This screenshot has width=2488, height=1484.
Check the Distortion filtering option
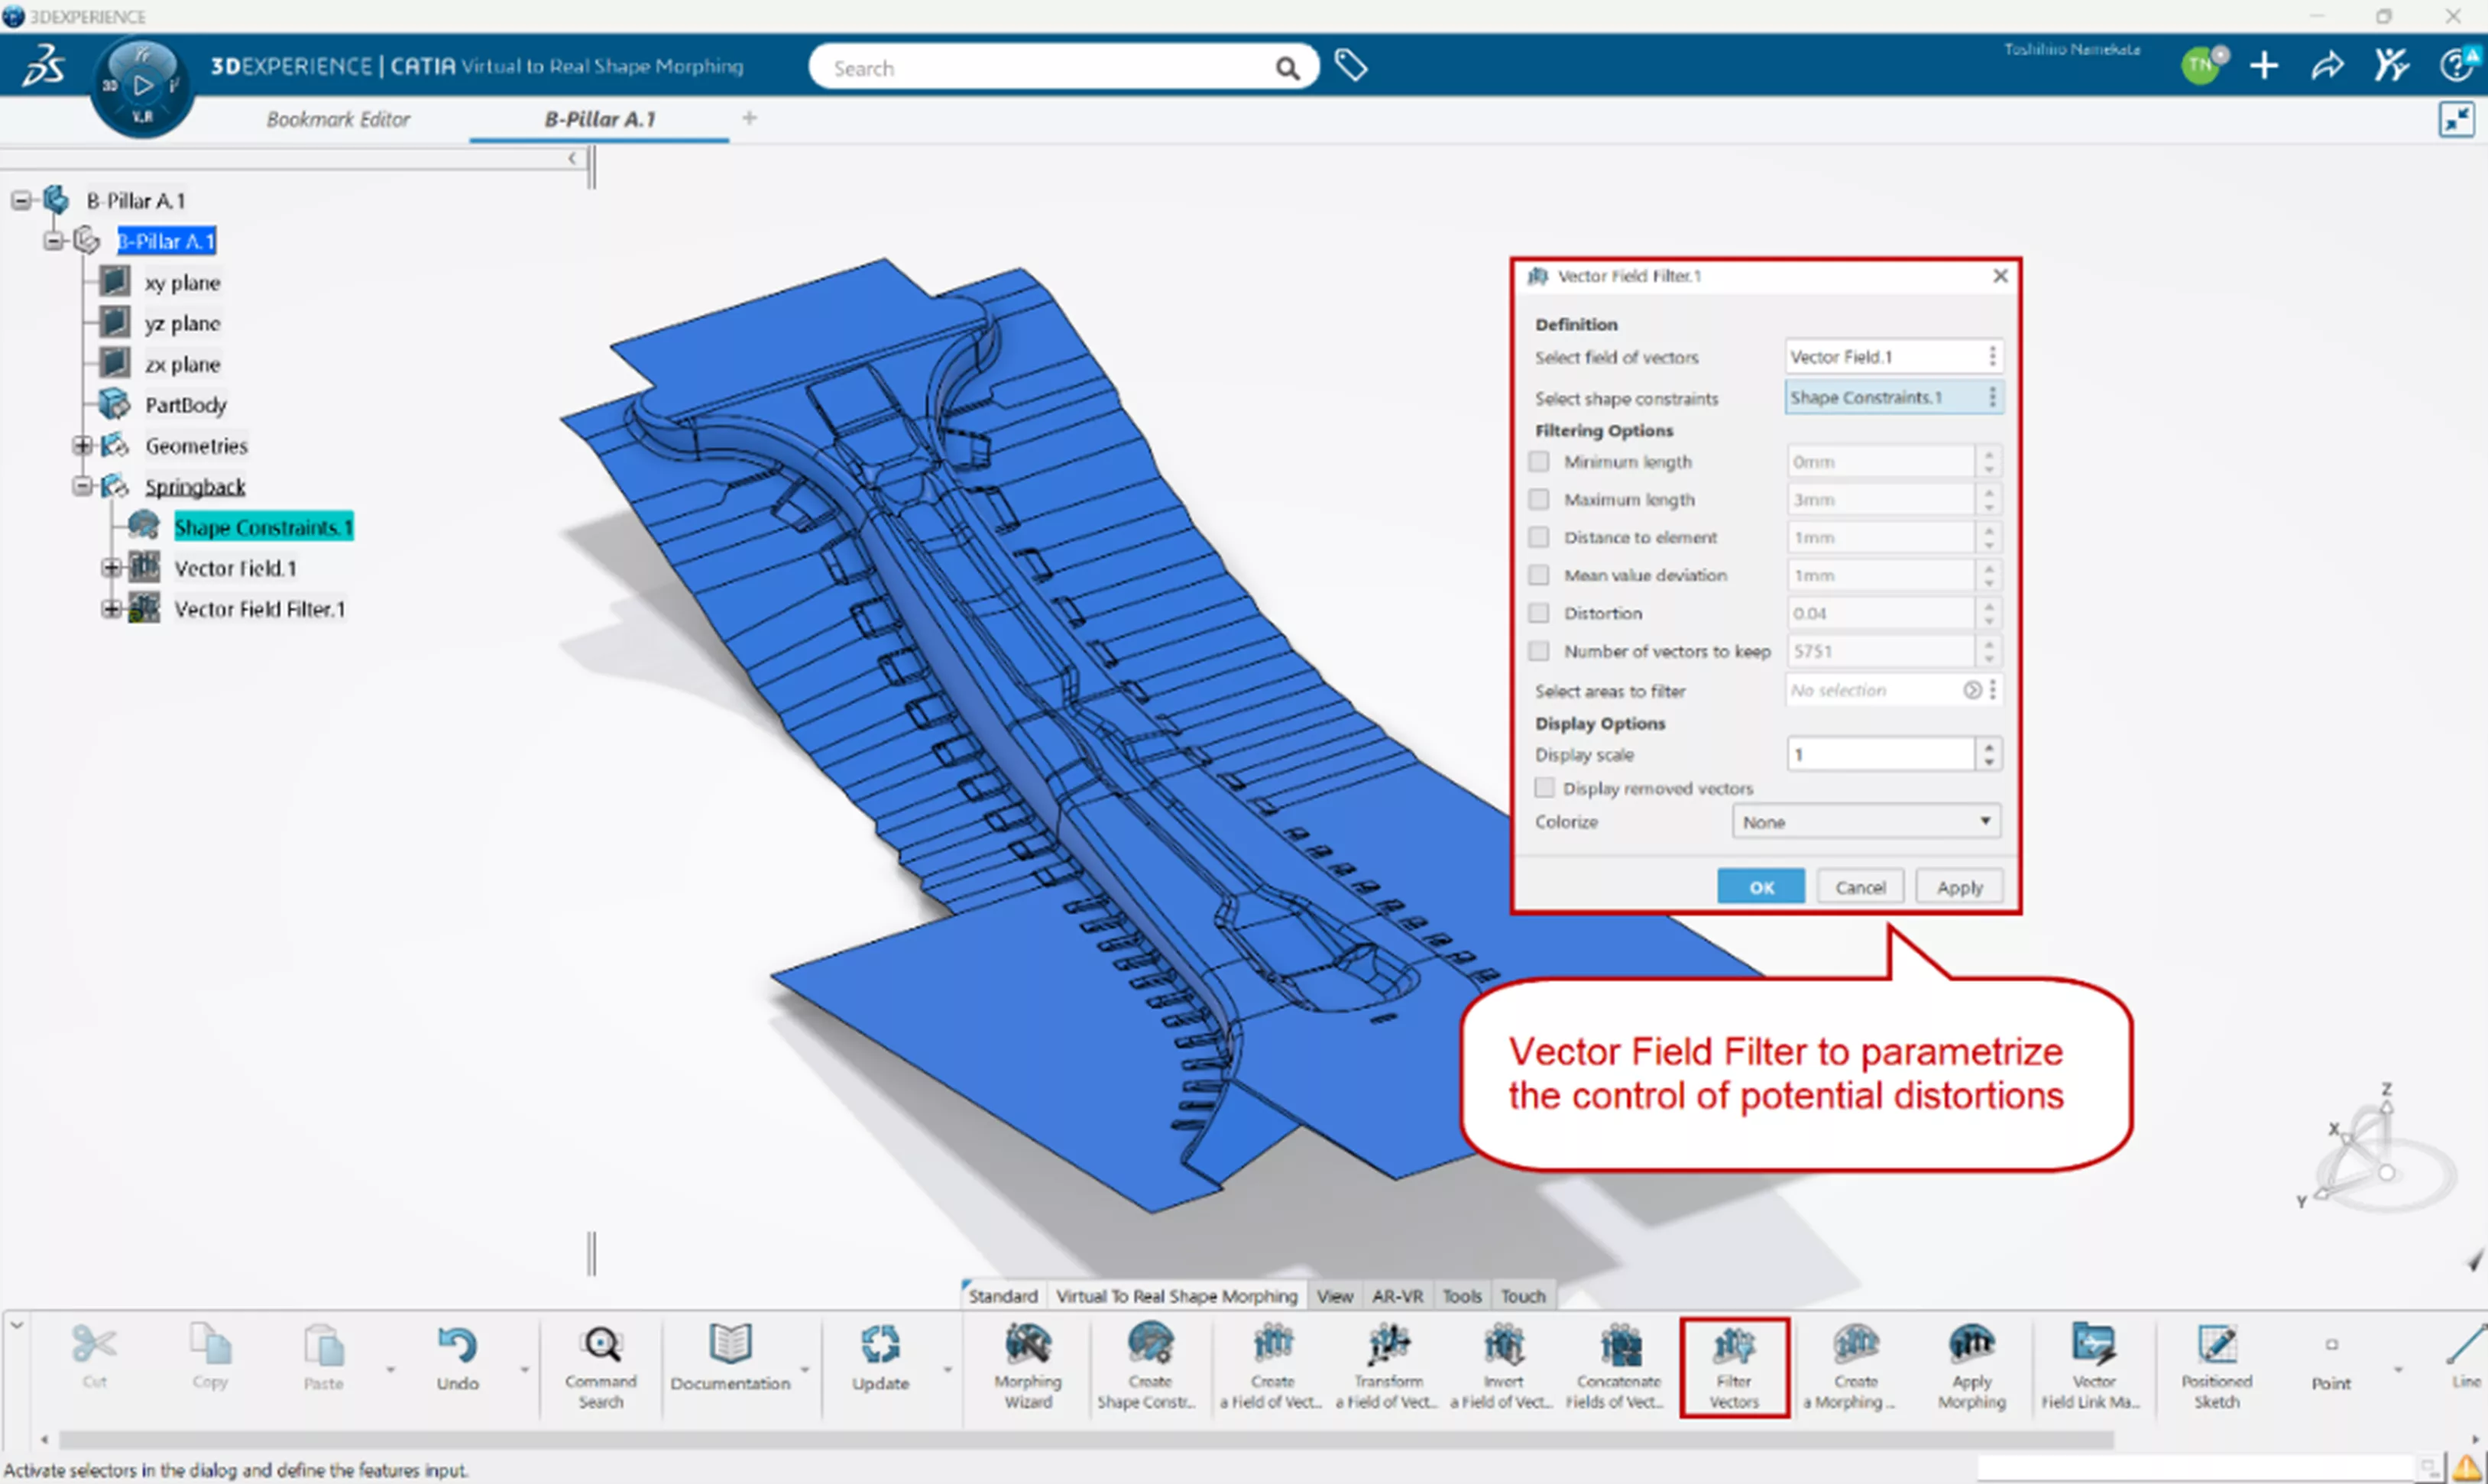1539,613
